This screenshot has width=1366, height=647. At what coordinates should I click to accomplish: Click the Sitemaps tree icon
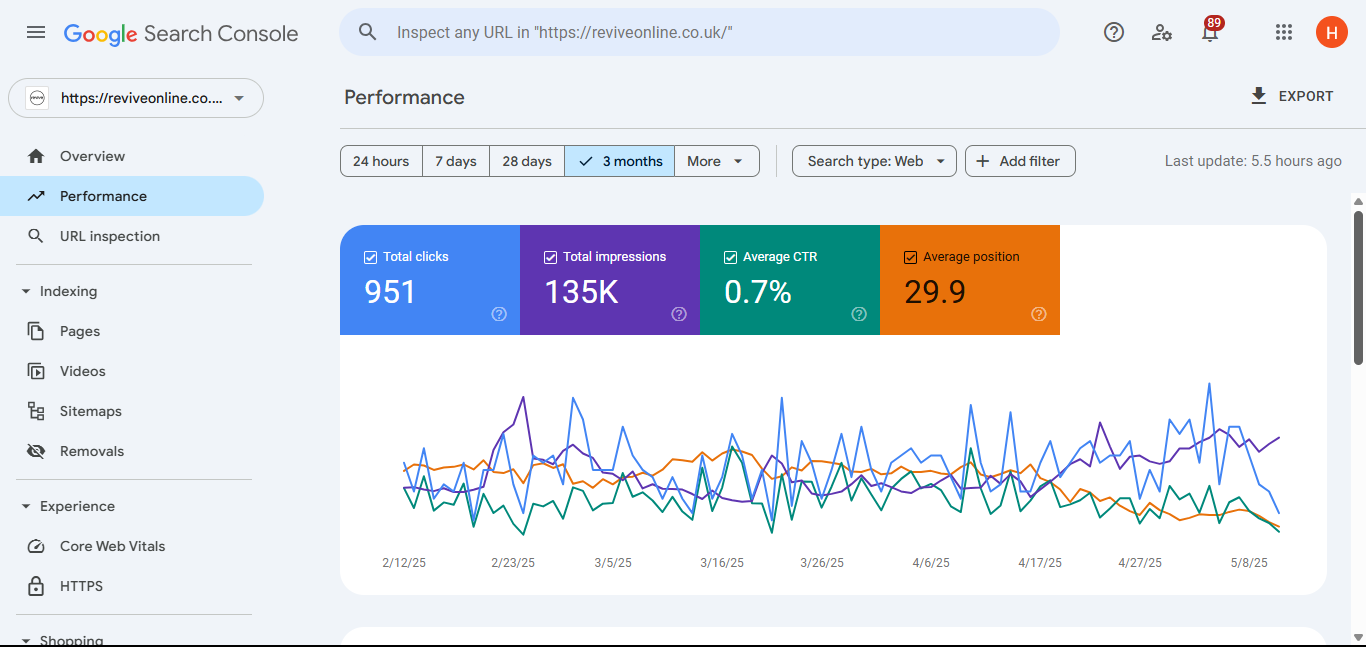[36, 411]
